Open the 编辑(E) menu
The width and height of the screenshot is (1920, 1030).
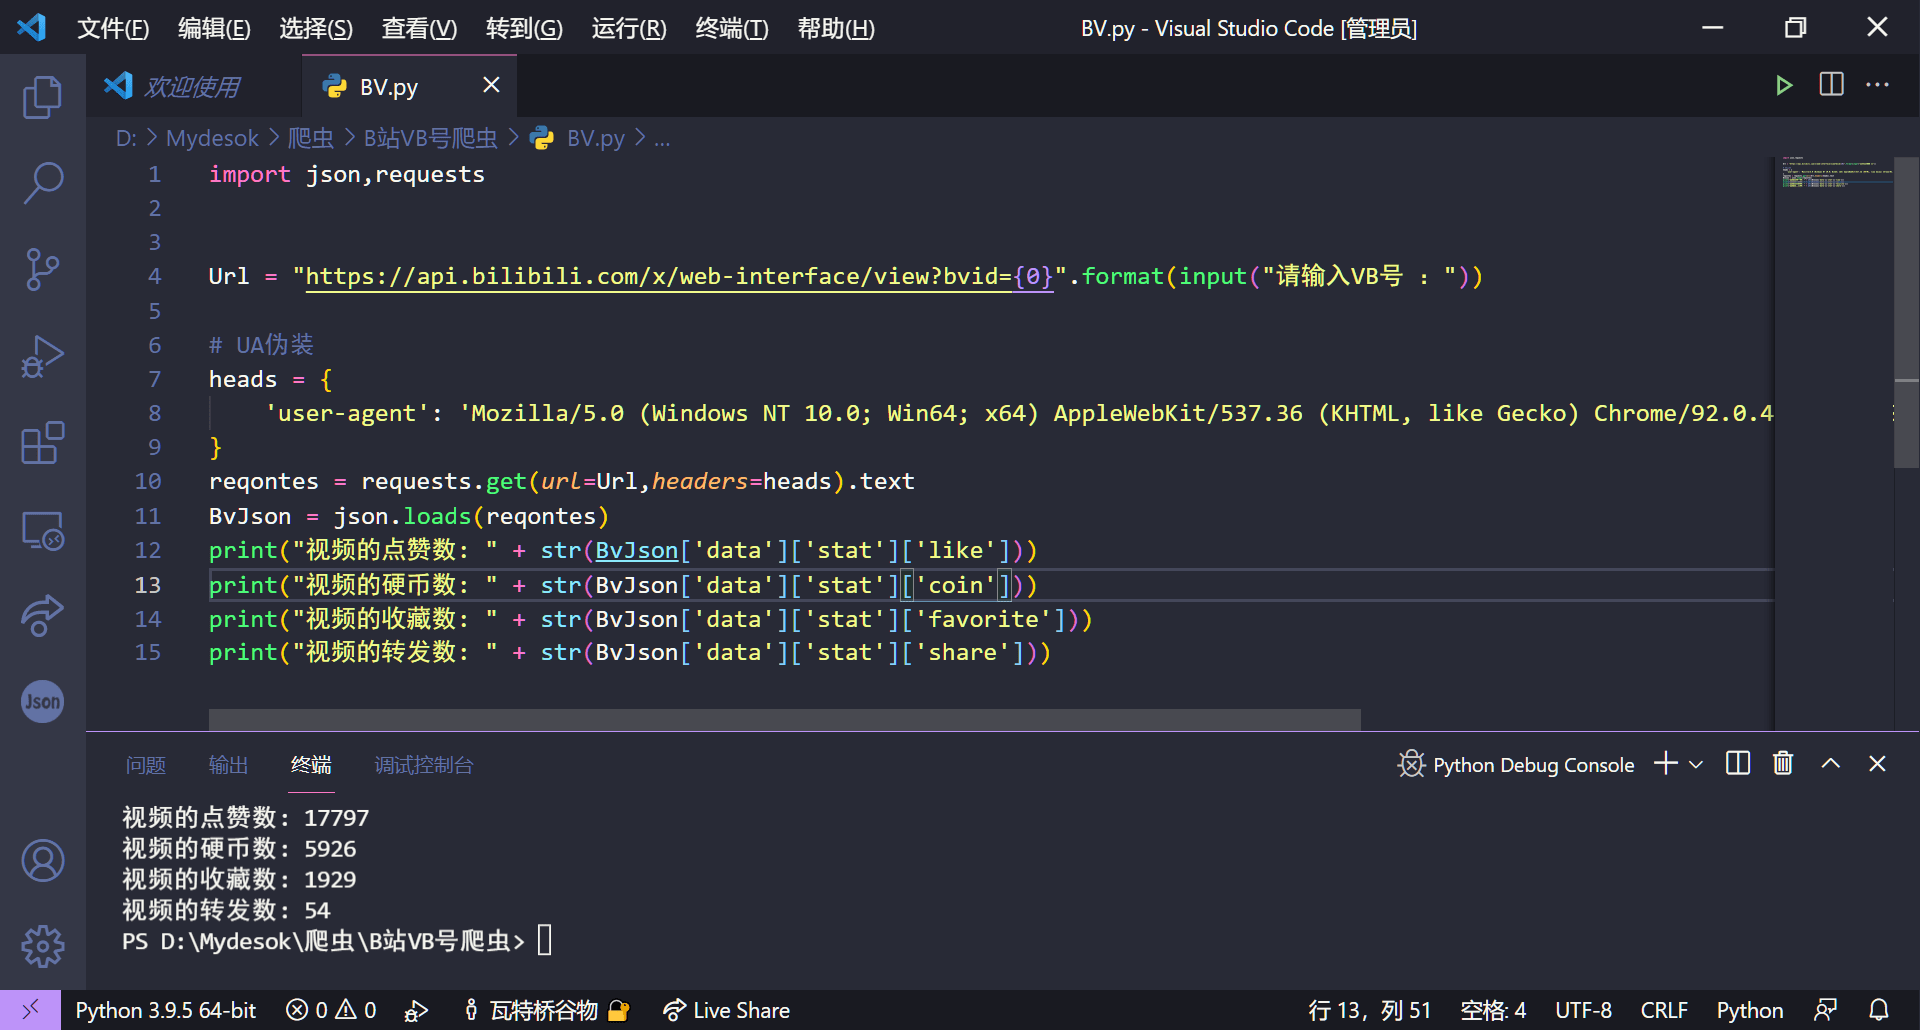click(x=214, y=28)
